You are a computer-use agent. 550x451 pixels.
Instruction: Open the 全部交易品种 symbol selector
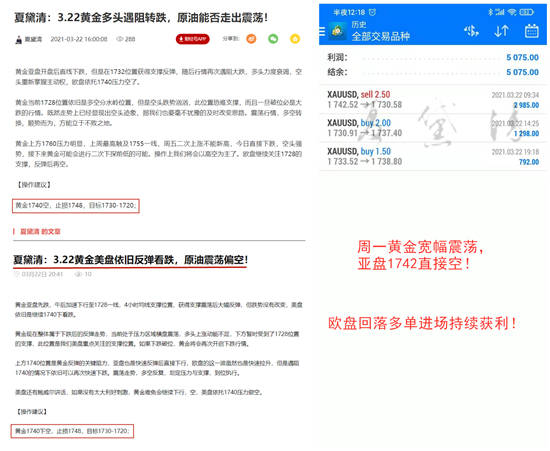[x=381, y=36]
